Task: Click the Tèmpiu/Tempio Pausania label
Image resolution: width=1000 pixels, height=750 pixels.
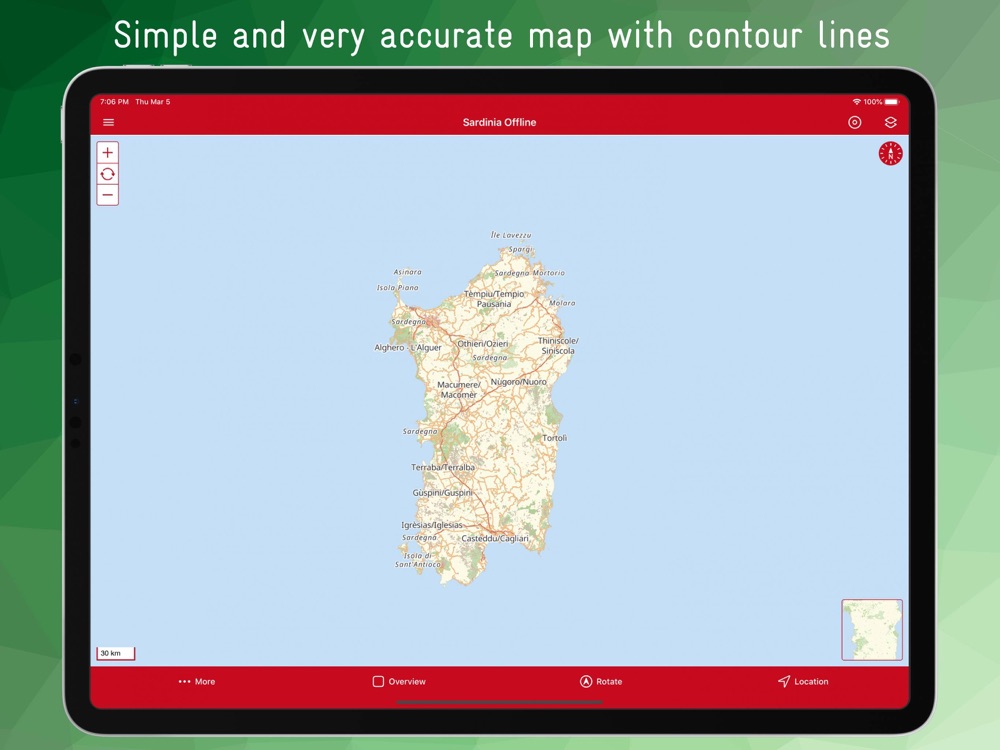Action: [x=494, y=298]
